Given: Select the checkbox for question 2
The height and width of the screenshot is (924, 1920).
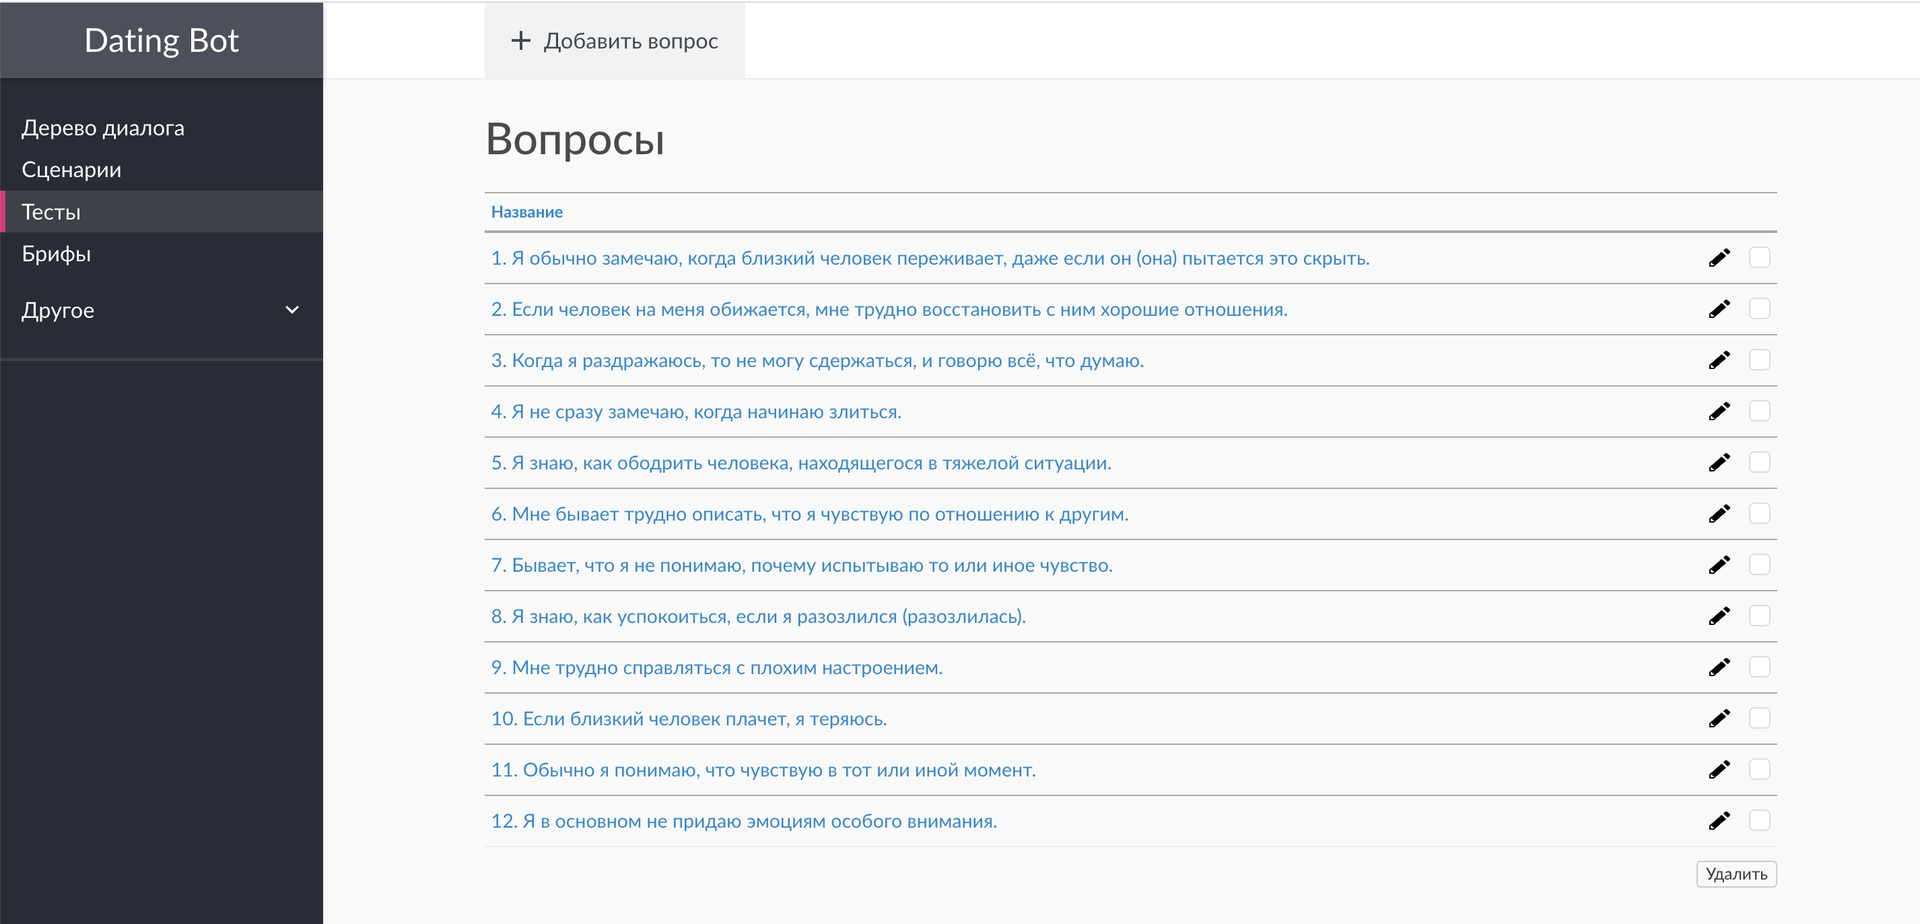Looking at the screenshot, I should 1760,309.
